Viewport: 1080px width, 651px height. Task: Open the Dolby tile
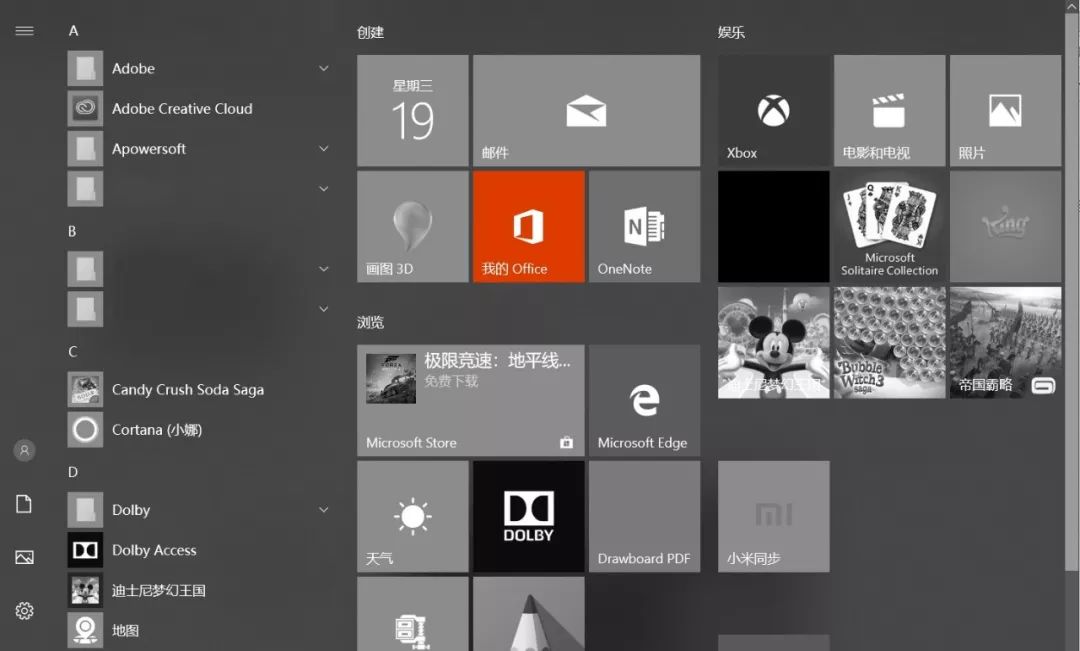528,517
